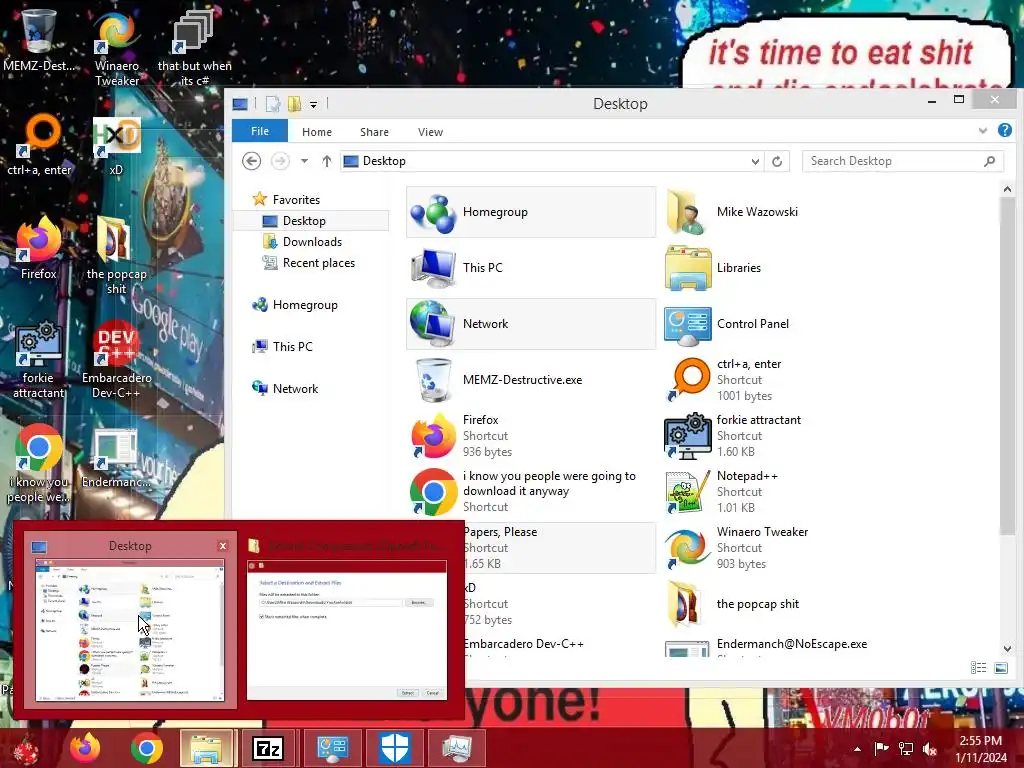The height and width of the screenshot is (768, 1024).
Task: Select the 'ctrl+a, enter' shortcut in Explorer
Action: (x=784, y=380)
